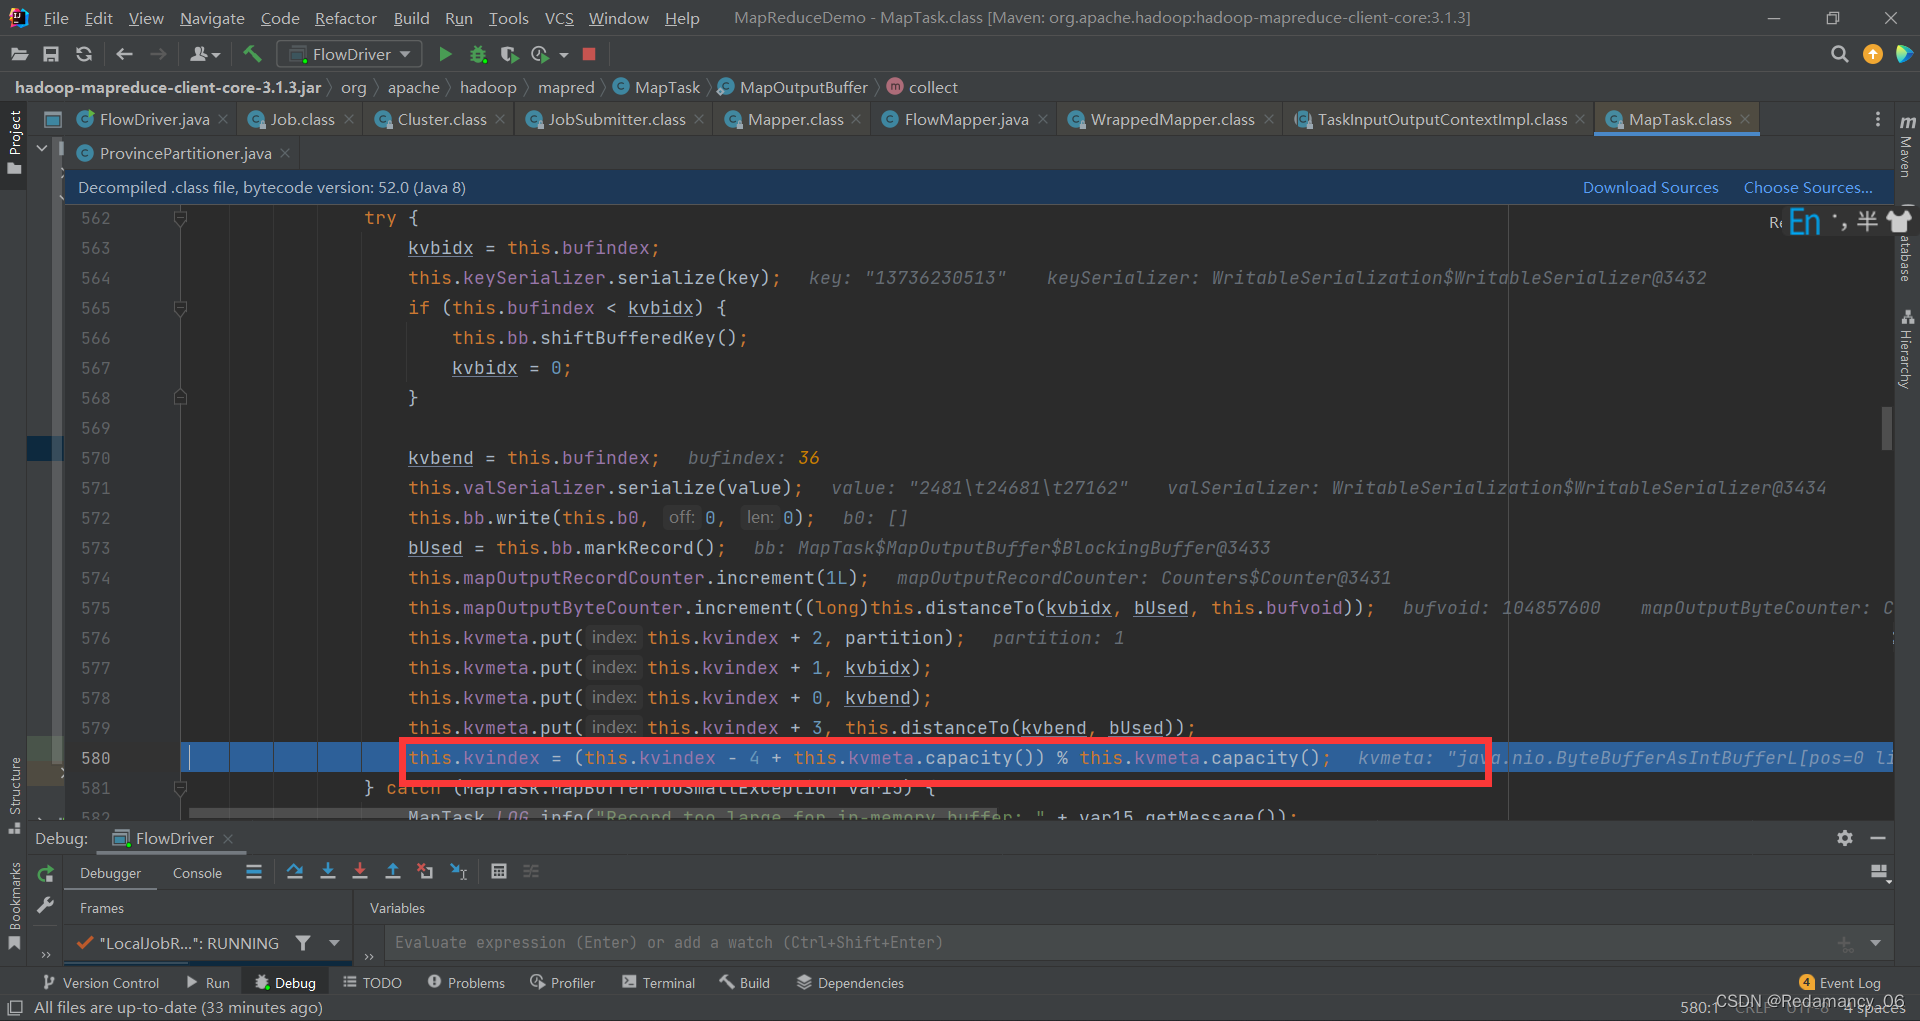This screenshot has height=1021, width=1920.
Task: Click the Open folder toolbar icon
Action: [x=18, y=54]
